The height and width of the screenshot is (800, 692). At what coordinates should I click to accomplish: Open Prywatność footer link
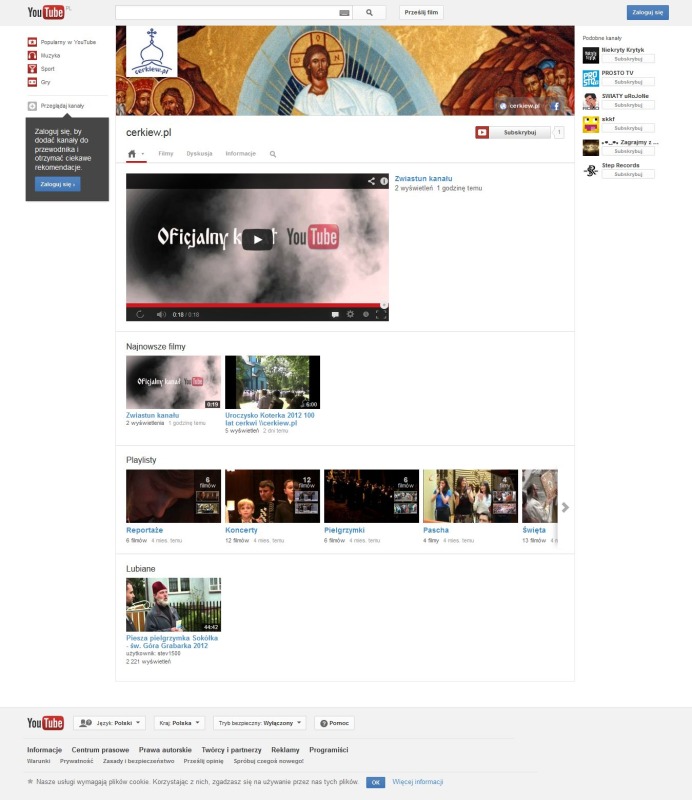(x=77, y=761)
